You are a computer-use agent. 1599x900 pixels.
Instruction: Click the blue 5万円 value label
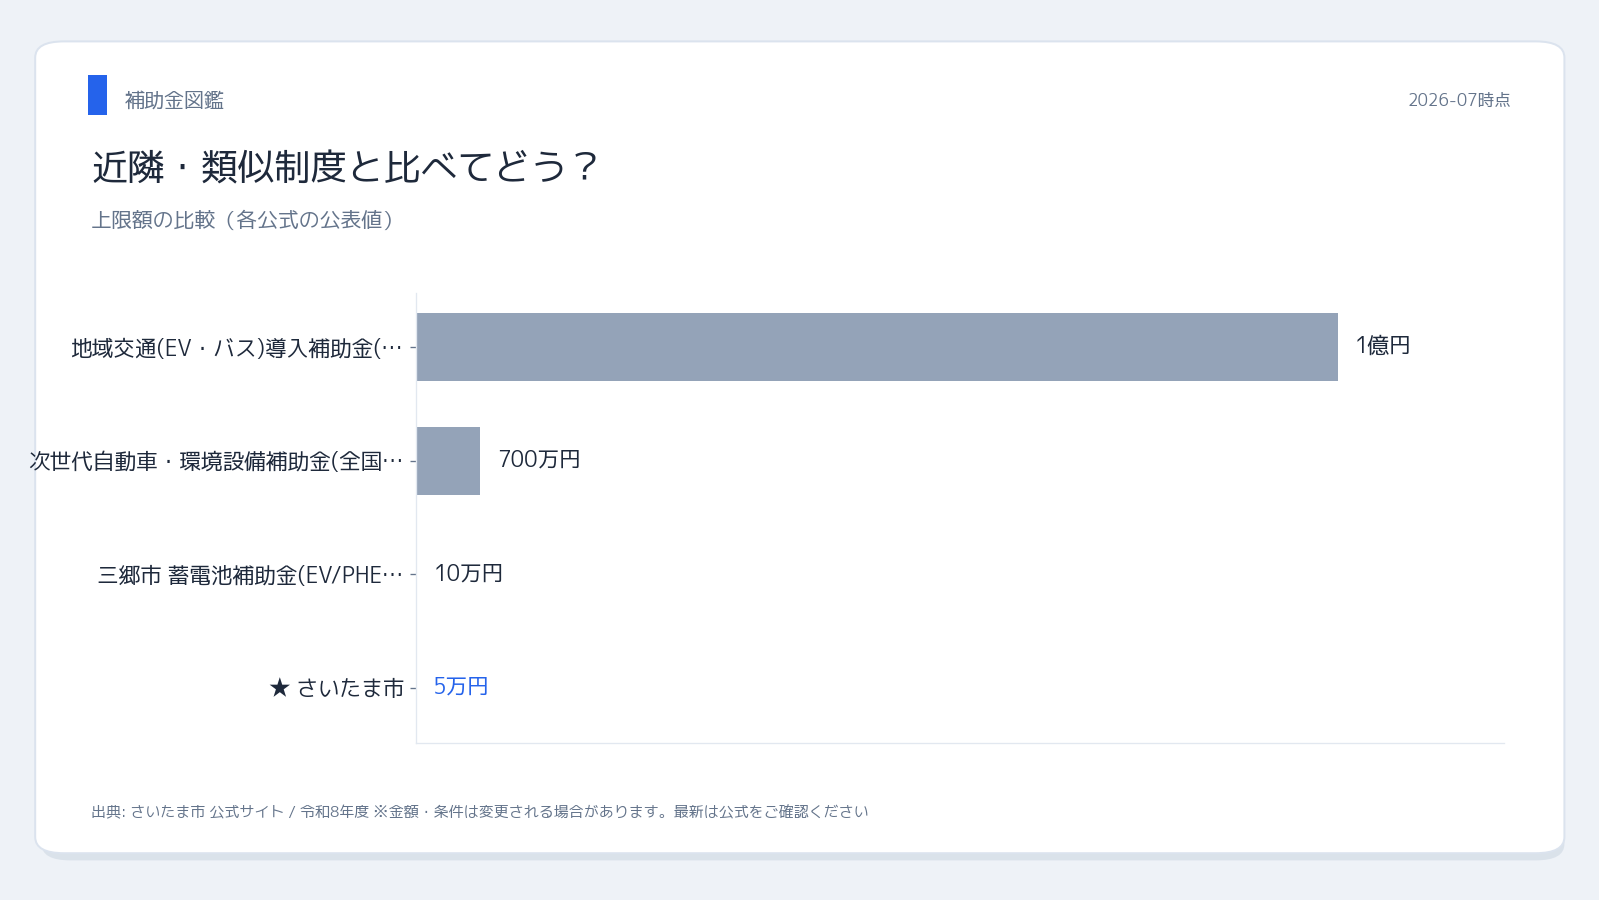coord(461,686)
